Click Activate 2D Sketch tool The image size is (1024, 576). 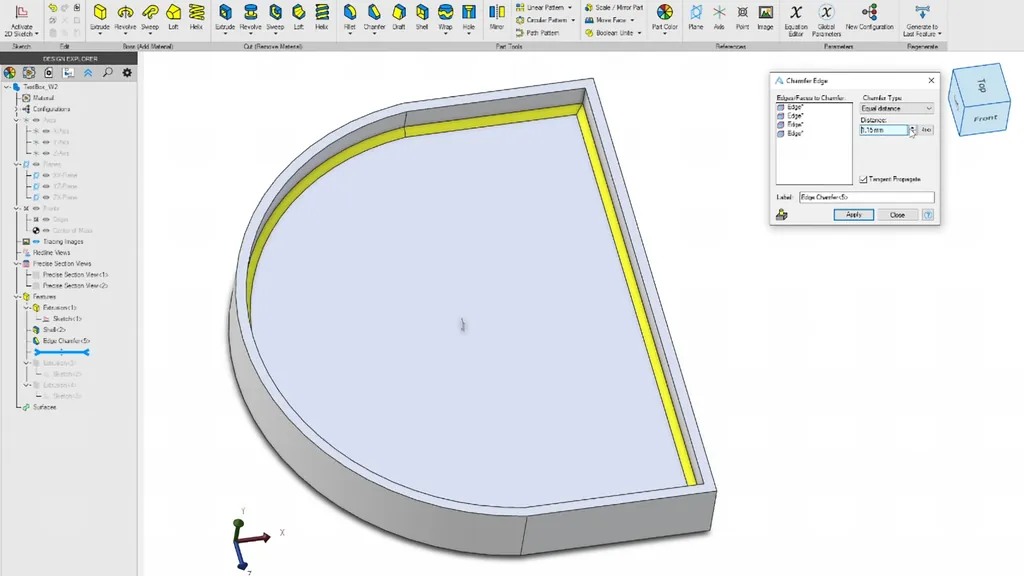tap(22, 20)
